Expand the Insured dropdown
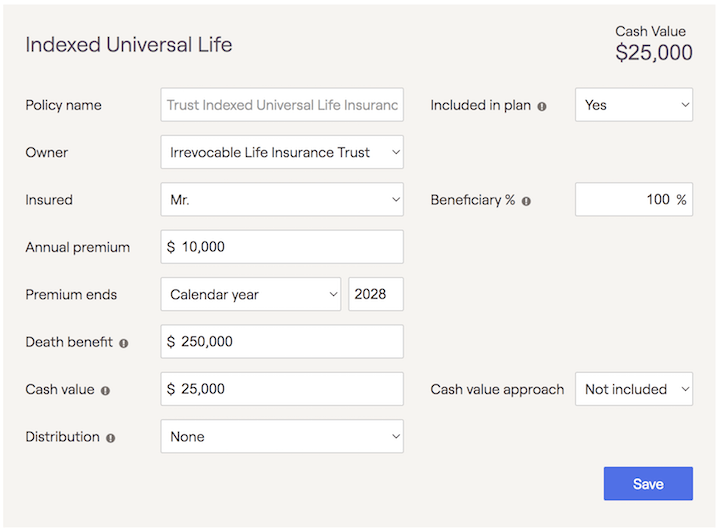This screenshot has width=720, height=531. point(281,199)
